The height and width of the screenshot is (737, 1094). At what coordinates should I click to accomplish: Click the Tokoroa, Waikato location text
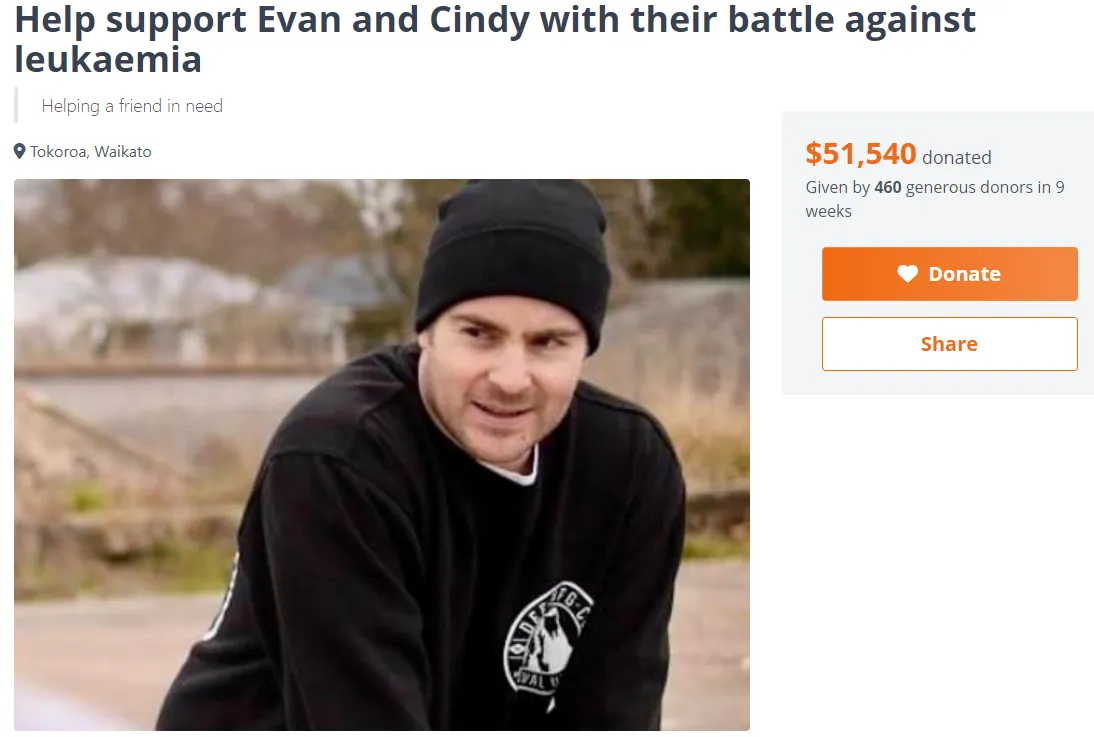pos(91,151)
